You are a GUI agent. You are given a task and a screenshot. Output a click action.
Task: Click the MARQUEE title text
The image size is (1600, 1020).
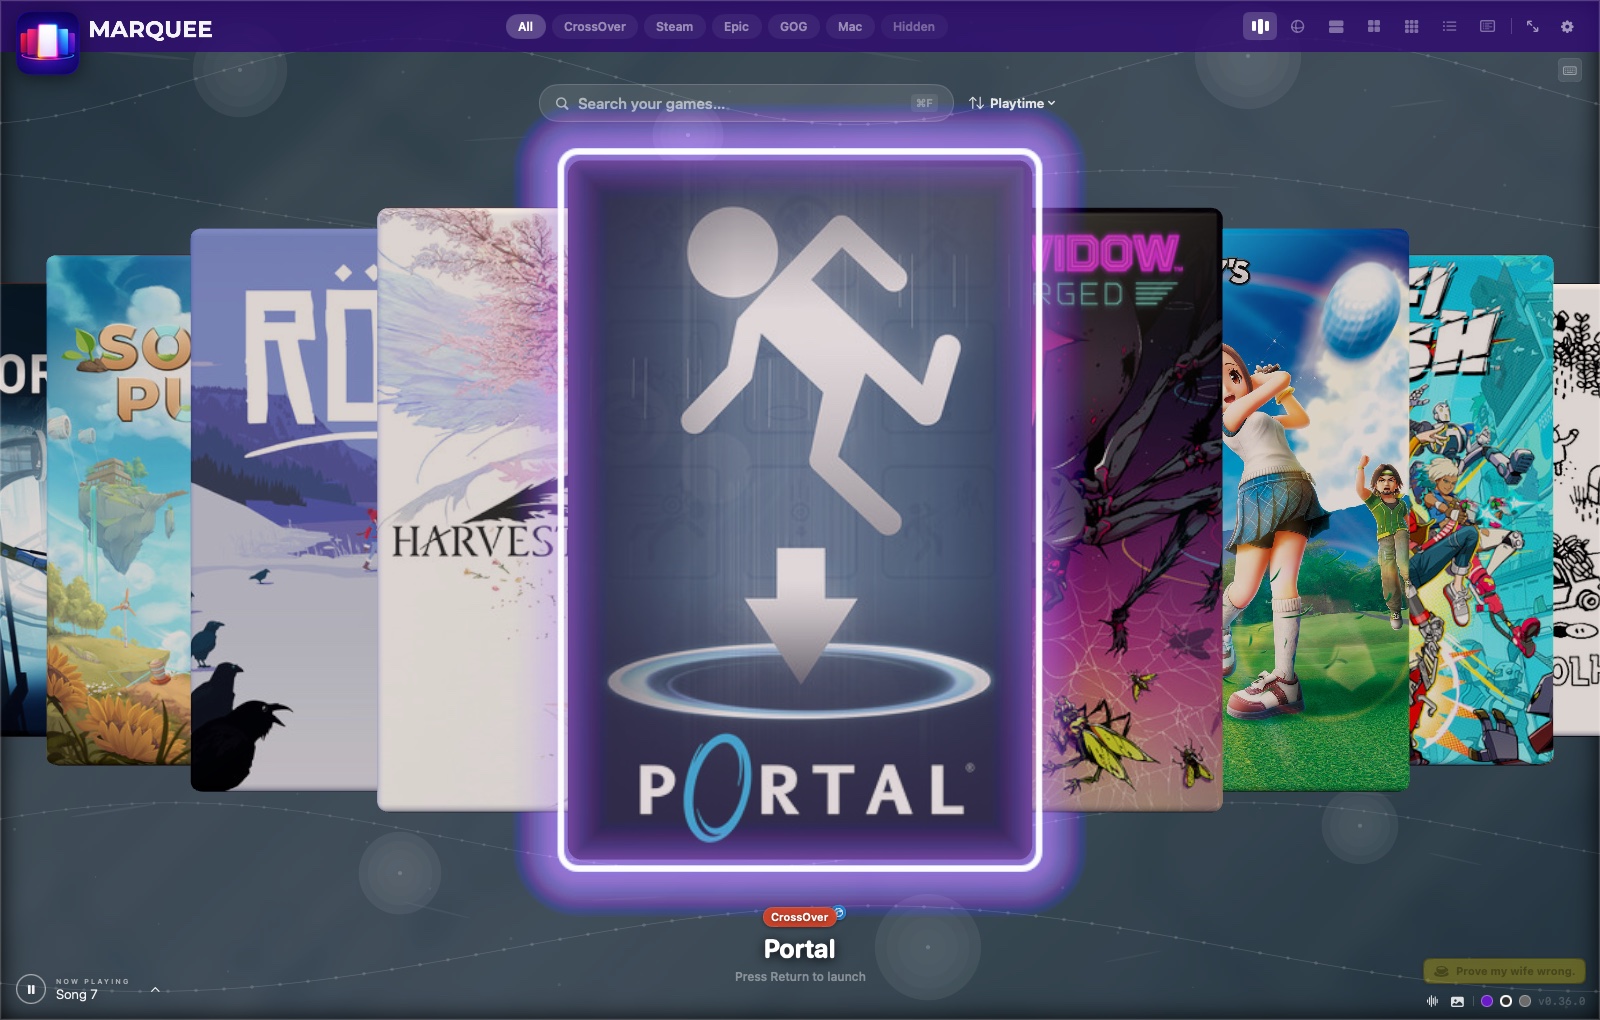pos(150,29)
